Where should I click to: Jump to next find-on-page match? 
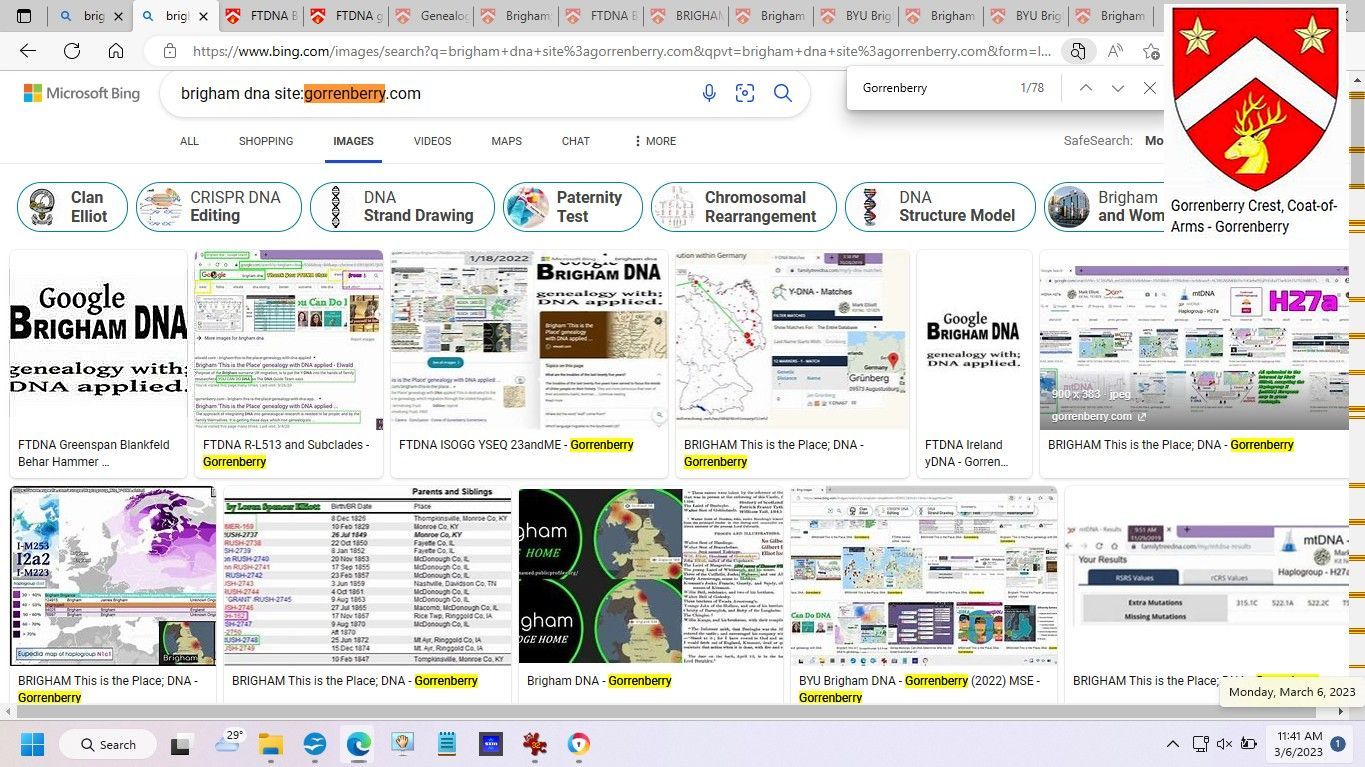point(1118,88)
